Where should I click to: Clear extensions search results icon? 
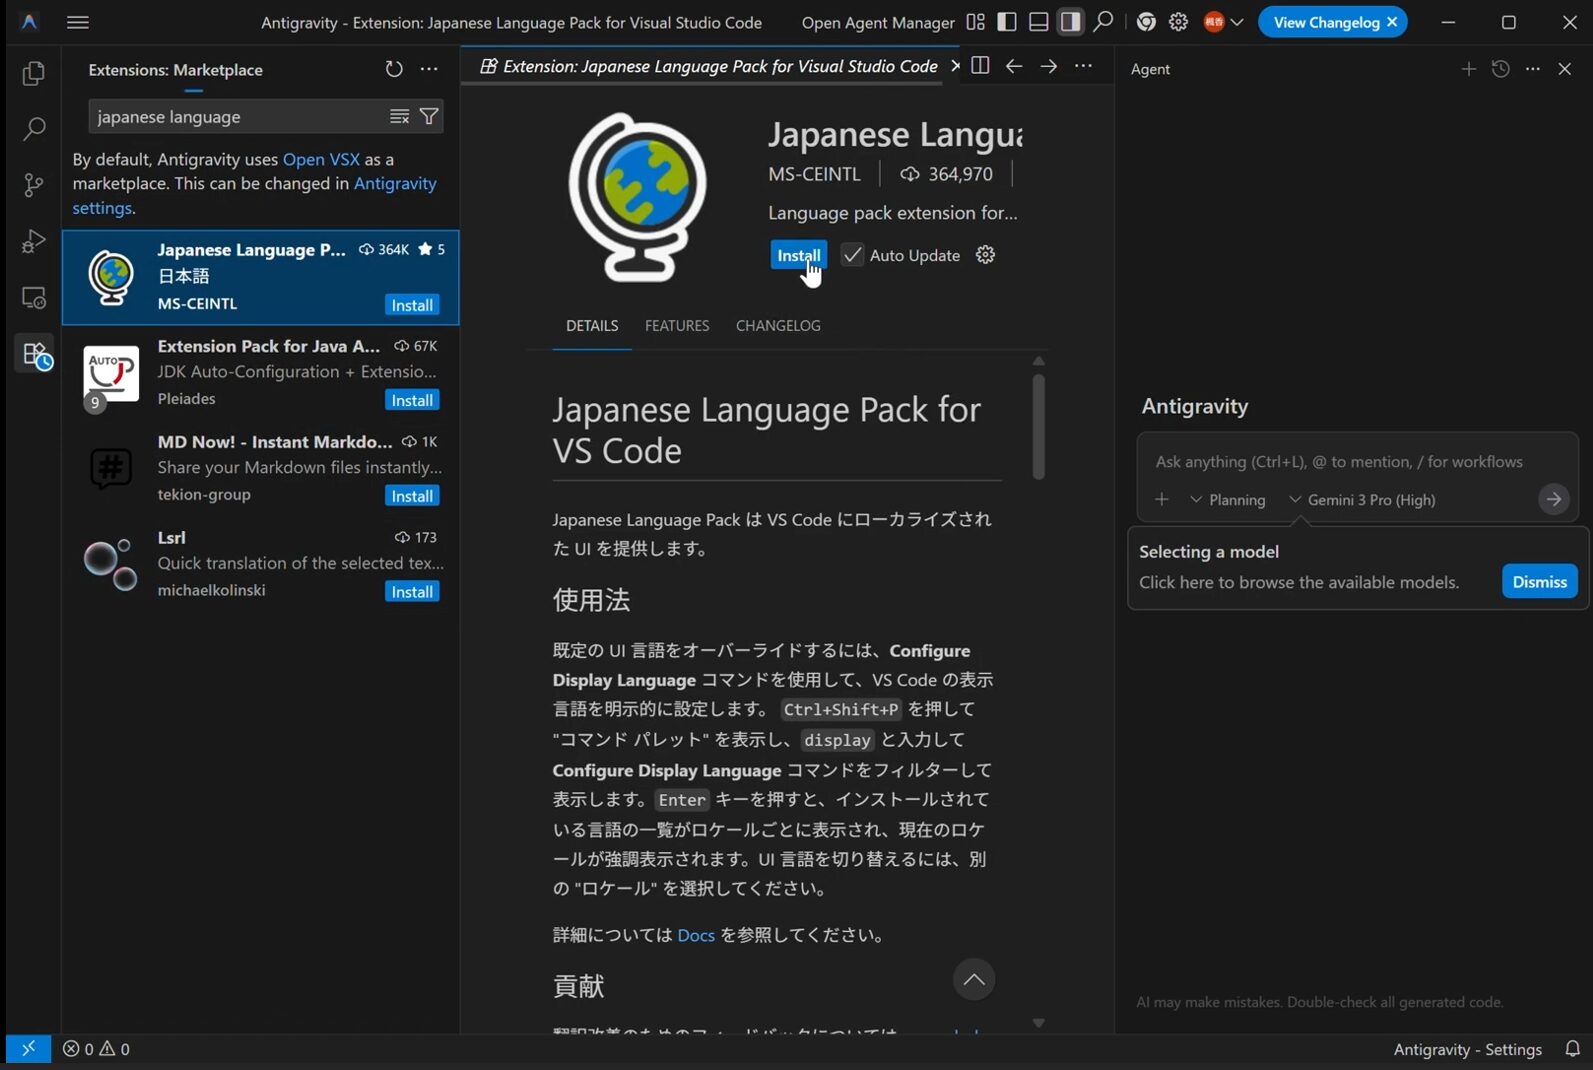click(x=399, y=117)
